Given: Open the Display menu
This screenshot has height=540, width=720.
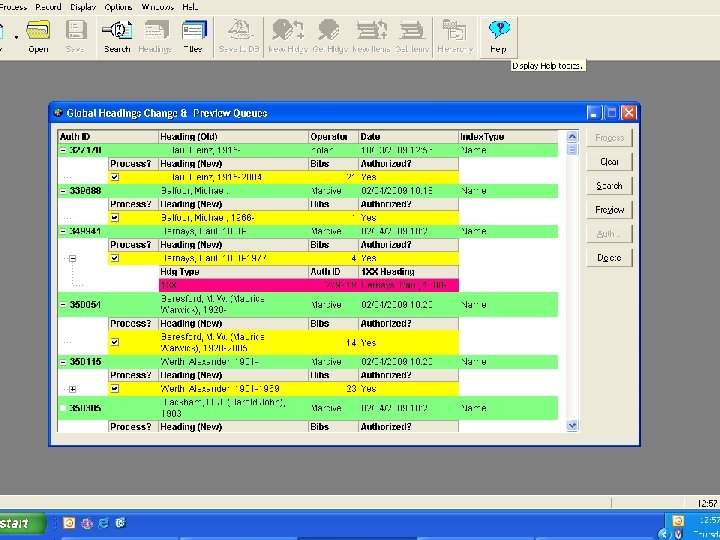Looking at the screenshot, I should pyautogui.click(x=83, y=7).
